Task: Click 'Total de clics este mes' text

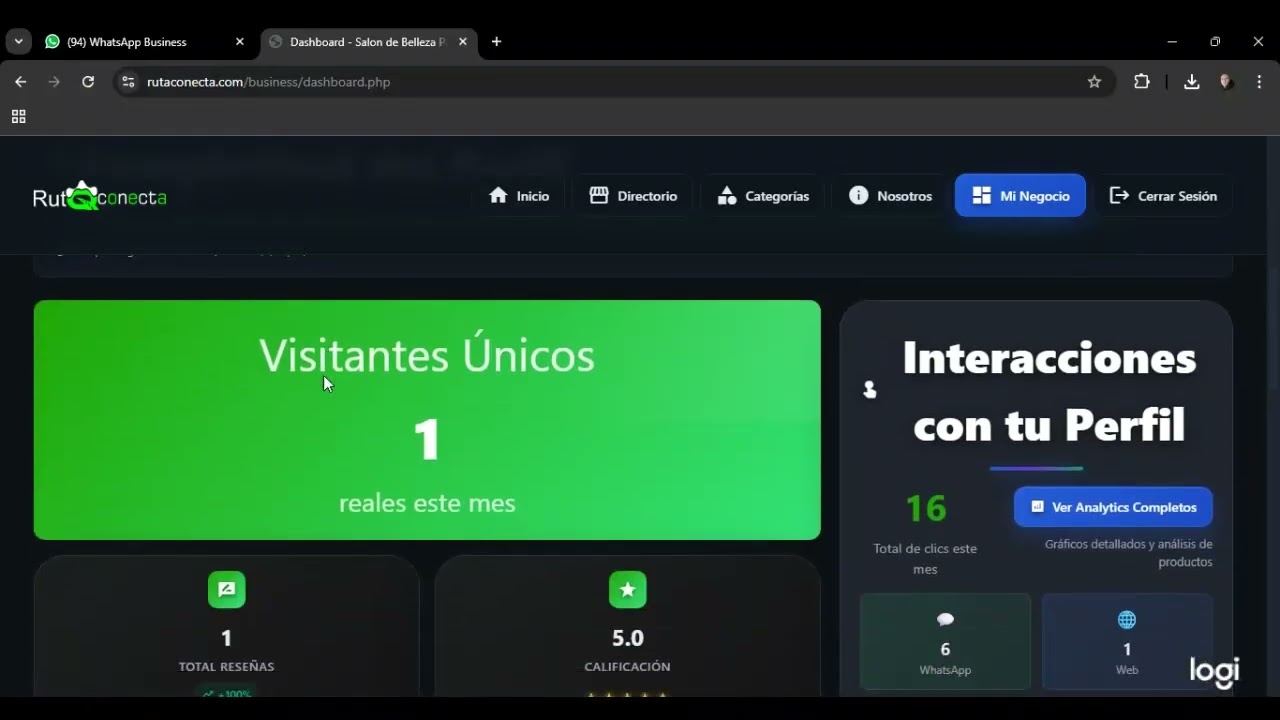Action: pos(925,559)
